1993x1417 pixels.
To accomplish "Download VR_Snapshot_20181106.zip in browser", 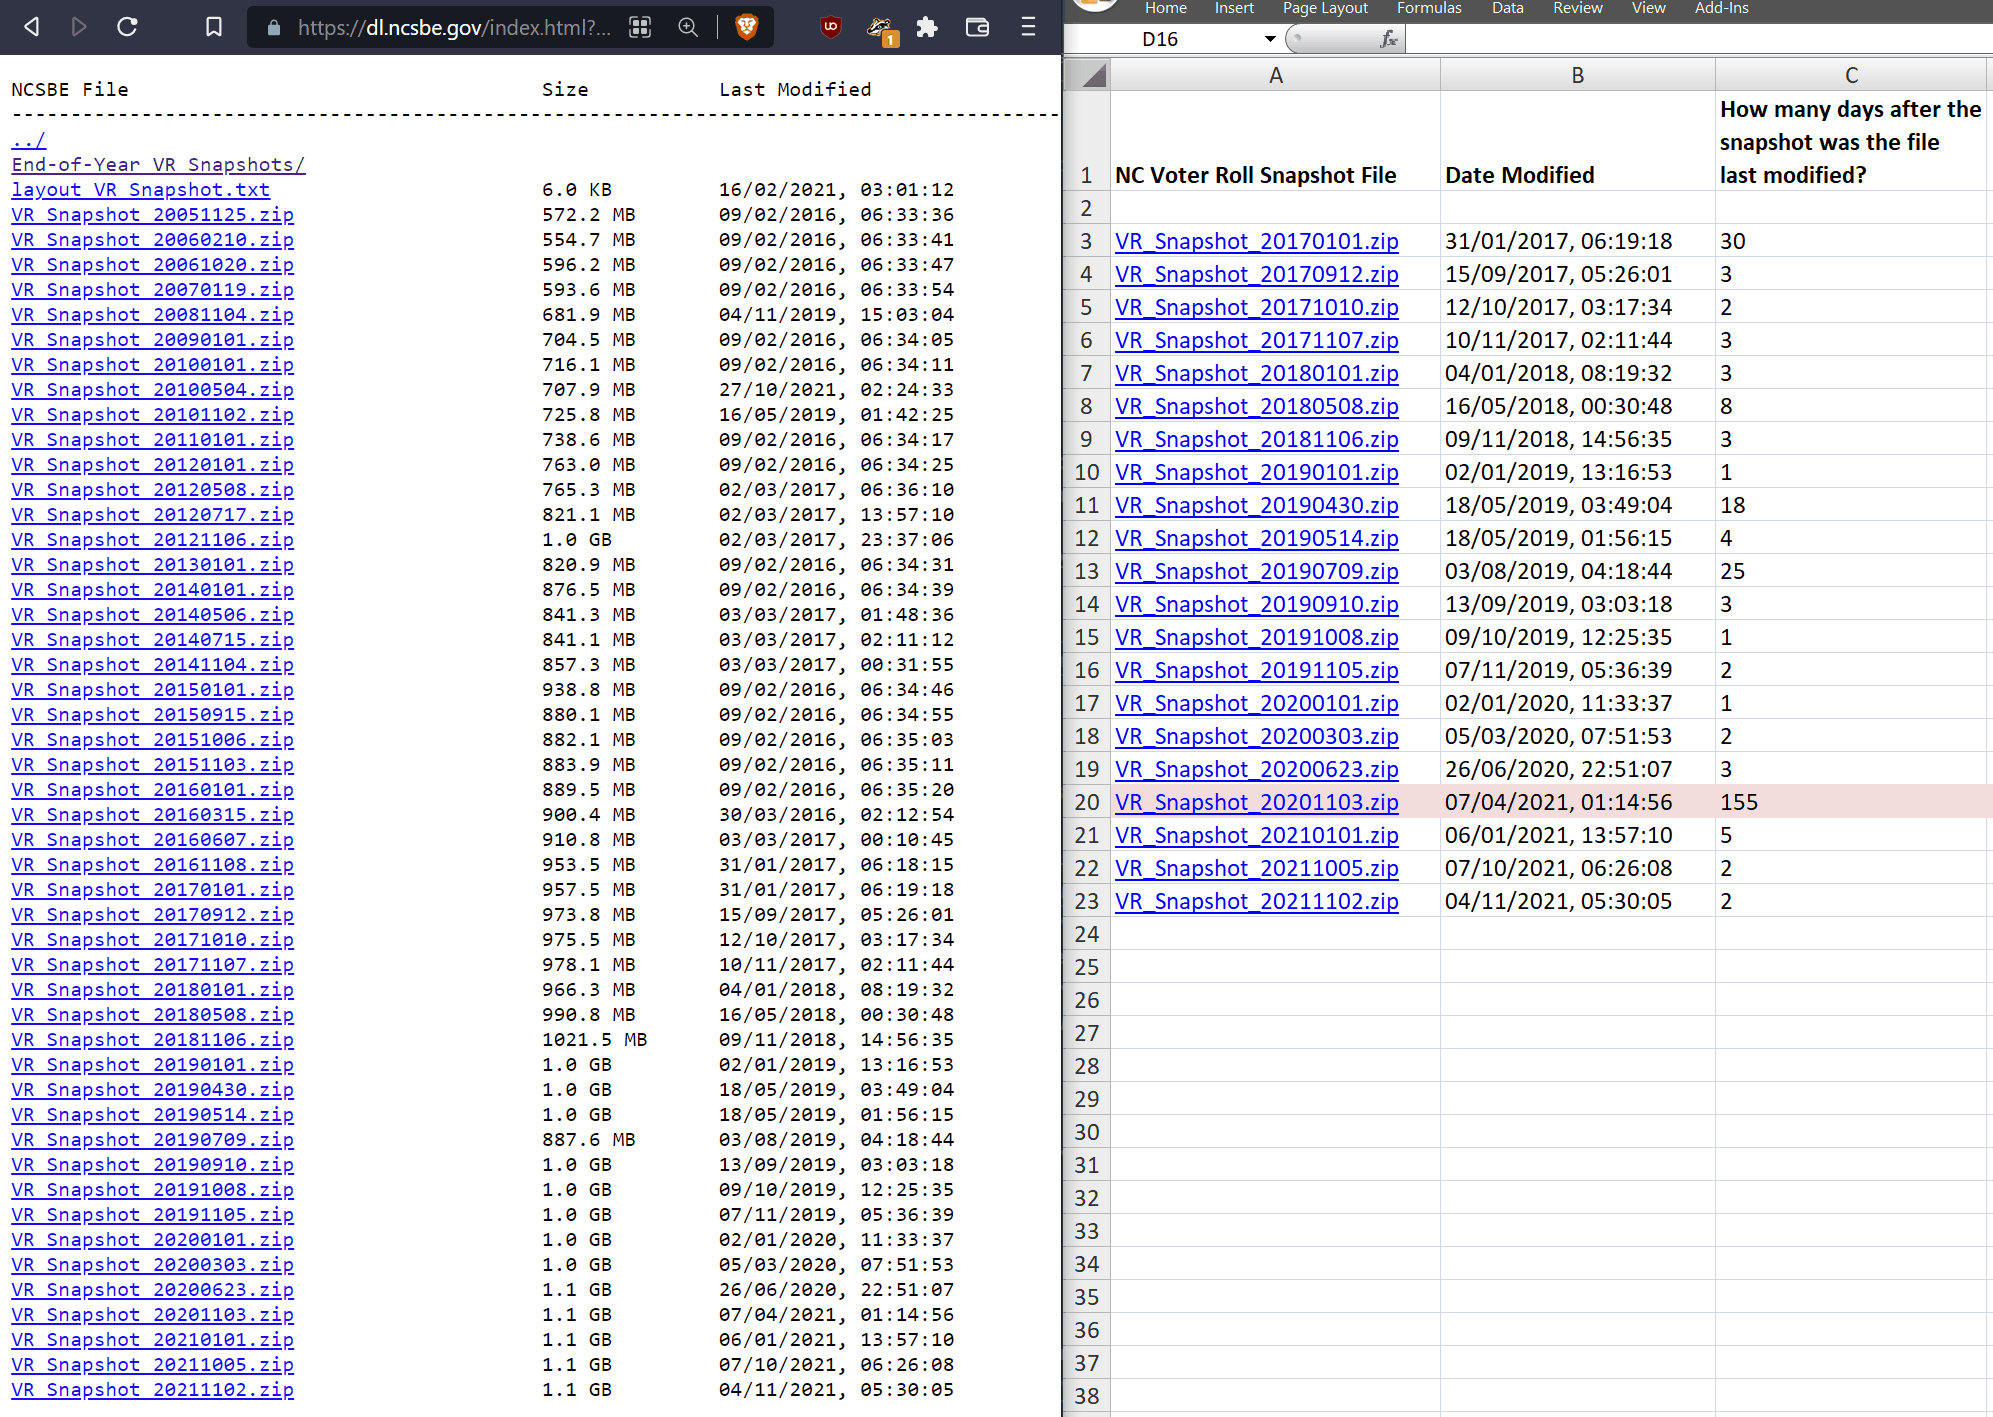I will tap(153, 1040).
